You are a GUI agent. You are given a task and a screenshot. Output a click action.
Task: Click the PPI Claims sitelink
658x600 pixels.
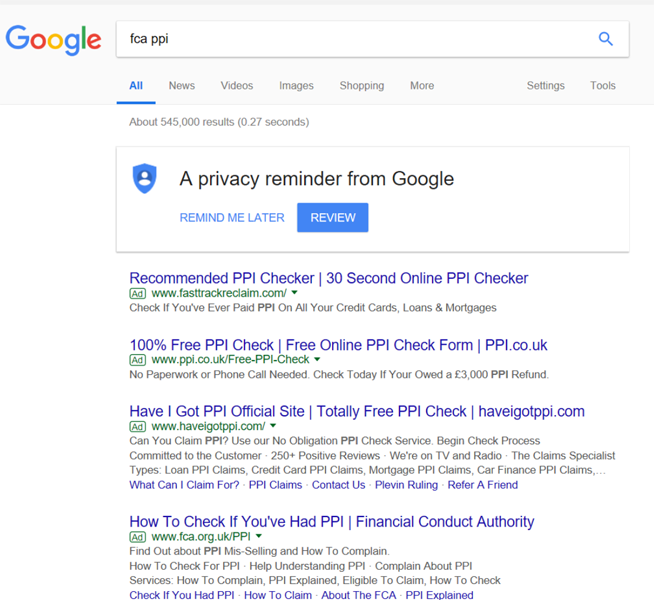(275, 485)
